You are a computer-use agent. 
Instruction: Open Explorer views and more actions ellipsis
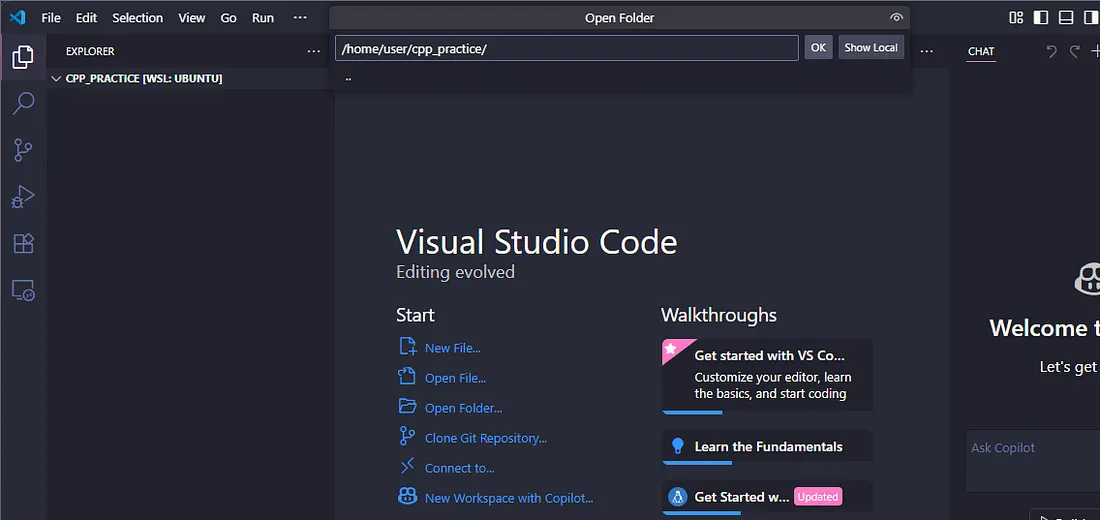click(314, 51)
